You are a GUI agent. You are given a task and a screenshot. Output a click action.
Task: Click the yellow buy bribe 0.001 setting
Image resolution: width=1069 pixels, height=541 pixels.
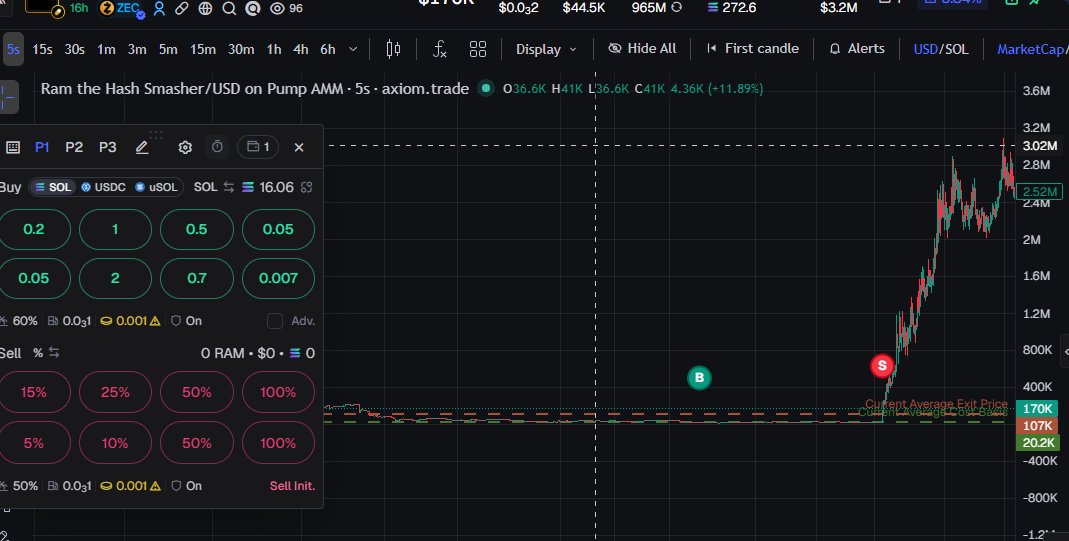coord(130,320)
